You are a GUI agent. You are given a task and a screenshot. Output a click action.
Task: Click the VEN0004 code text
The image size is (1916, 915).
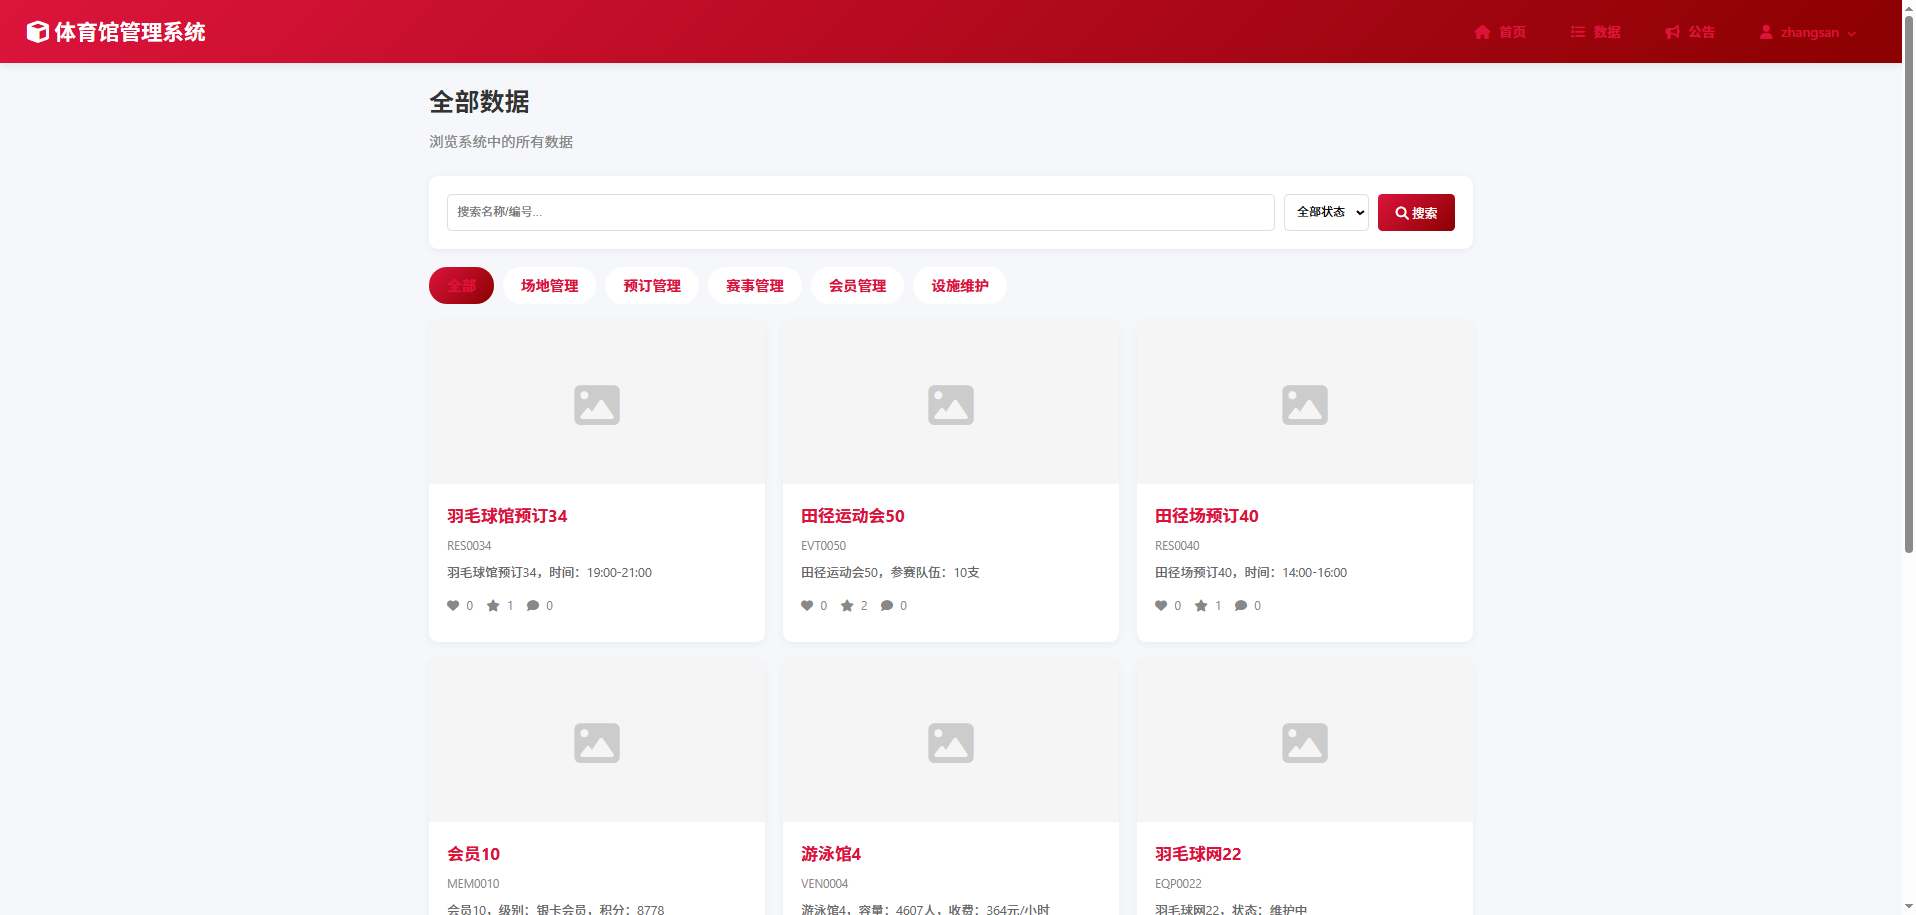tap(824, 884)
